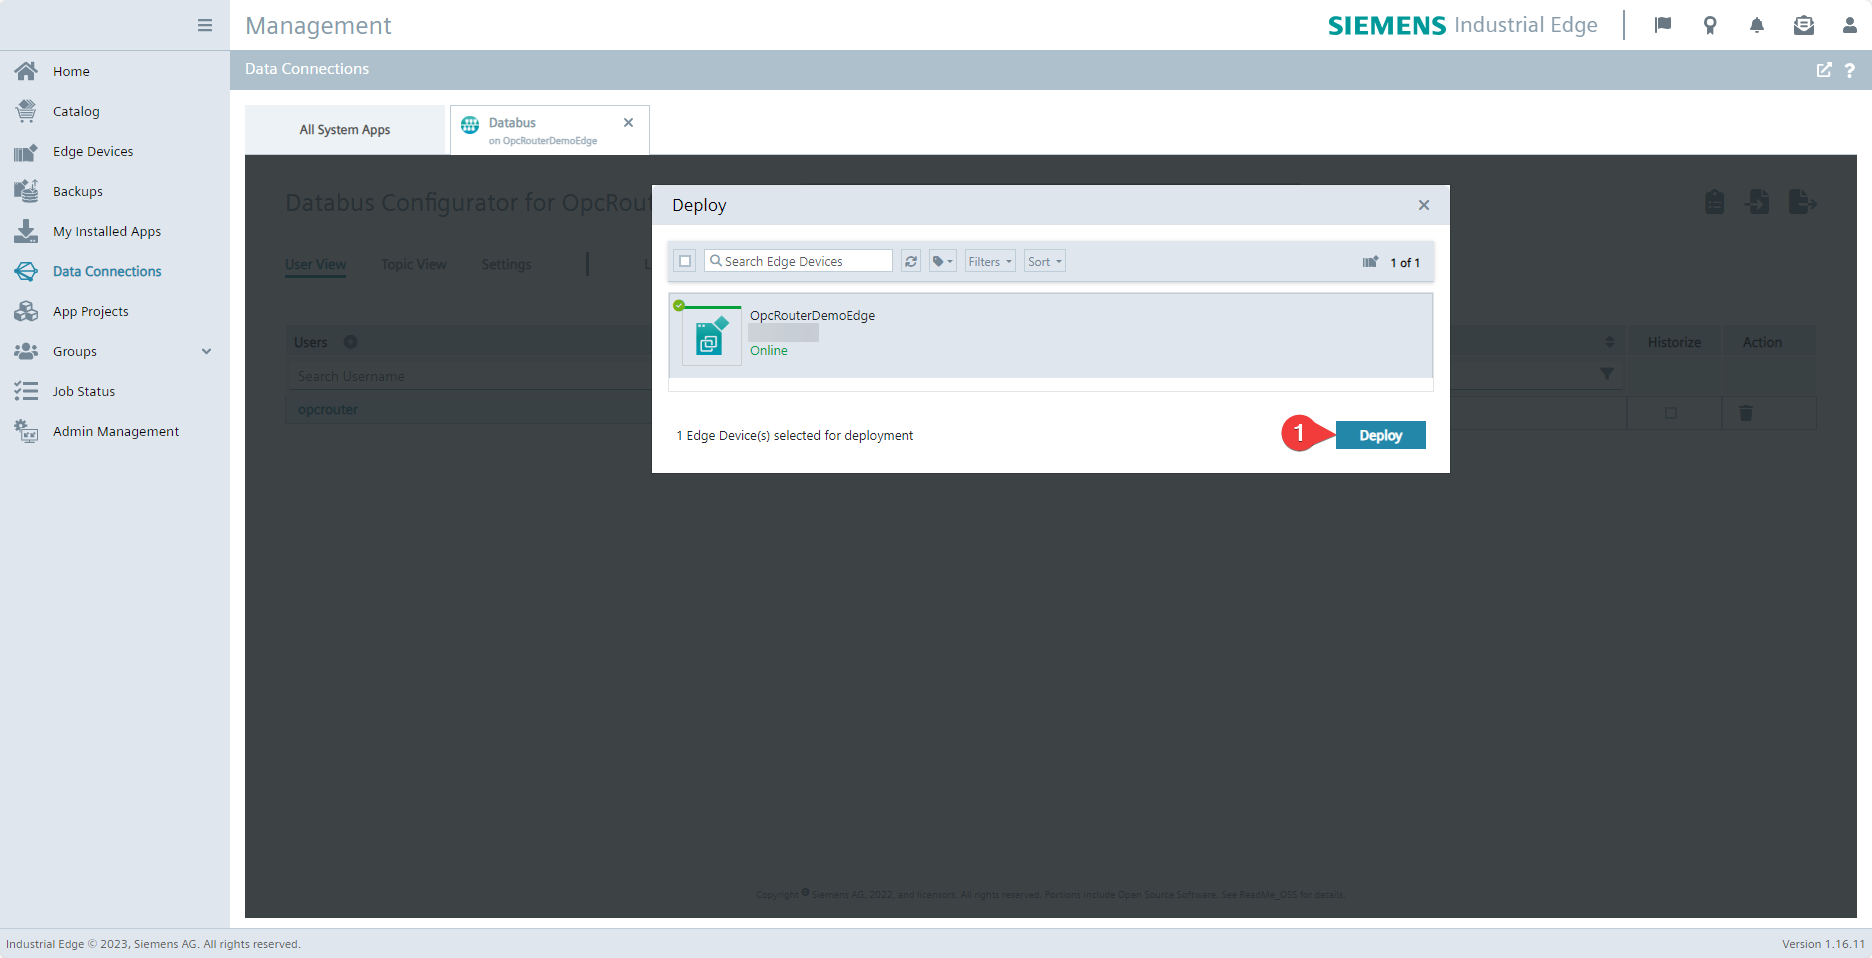The width and height of the screenshot is (1872, 958).
Task: Open the user profile icon
Action: pyautogui.click(x=1849, y=25)
